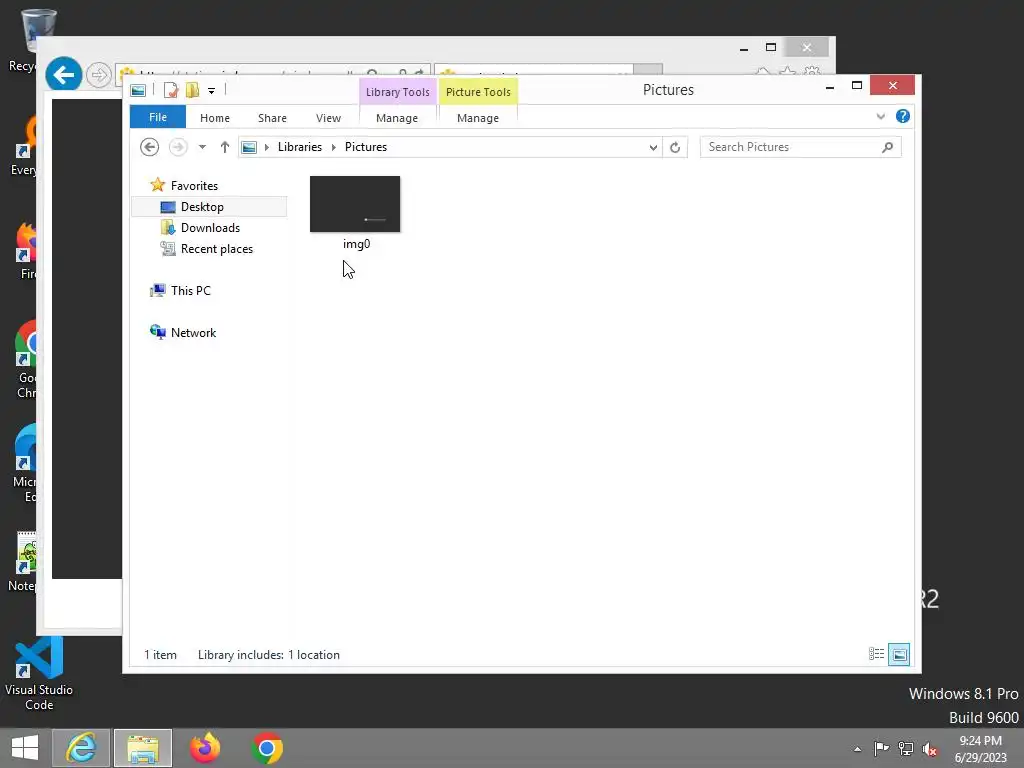This screenshot has width=1024, height=768.
Task: Launch Google Chrome from the taskbar
Action: (267, 748)
